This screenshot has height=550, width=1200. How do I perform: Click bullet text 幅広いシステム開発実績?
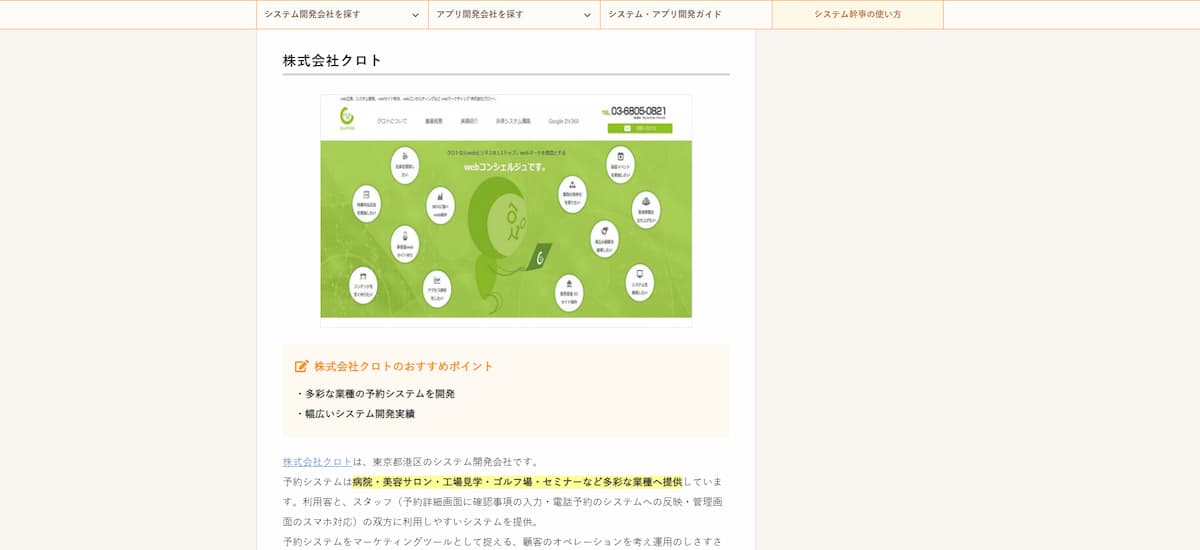click(360, 414)
